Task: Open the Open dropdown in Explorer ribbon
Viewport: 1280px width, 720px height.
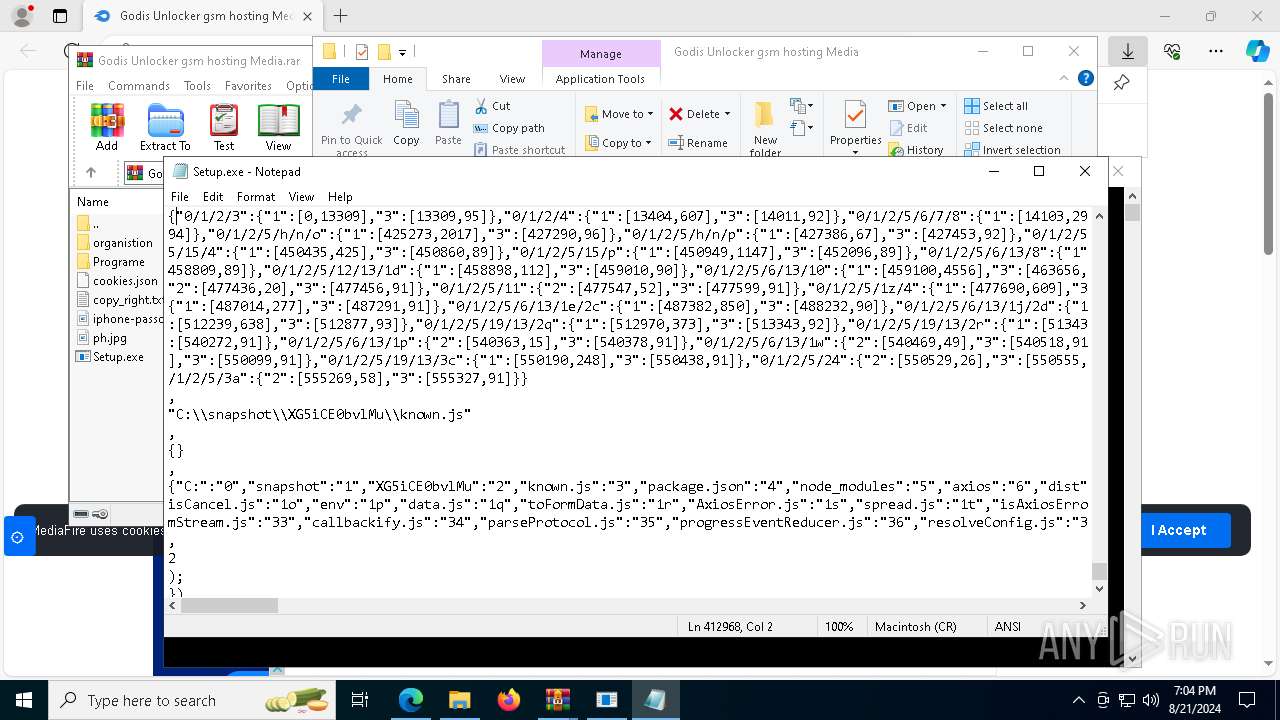Action: coord(916,106)
